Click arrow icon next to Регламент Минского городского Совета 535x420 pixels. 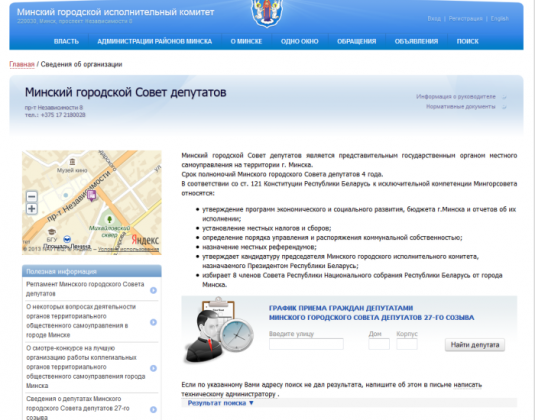point(153,290)
